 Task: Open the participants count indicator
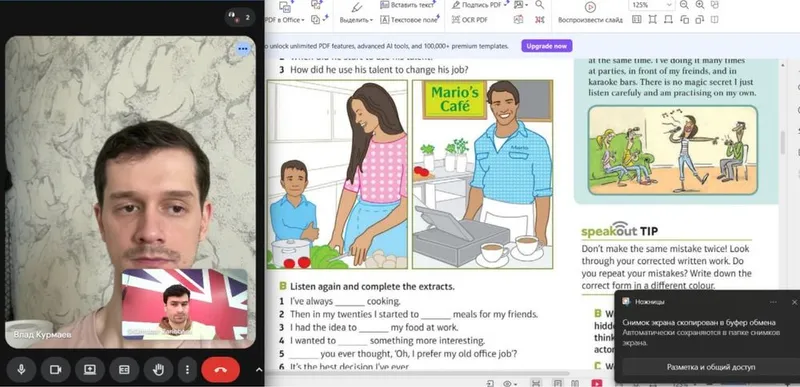point(240,17)
